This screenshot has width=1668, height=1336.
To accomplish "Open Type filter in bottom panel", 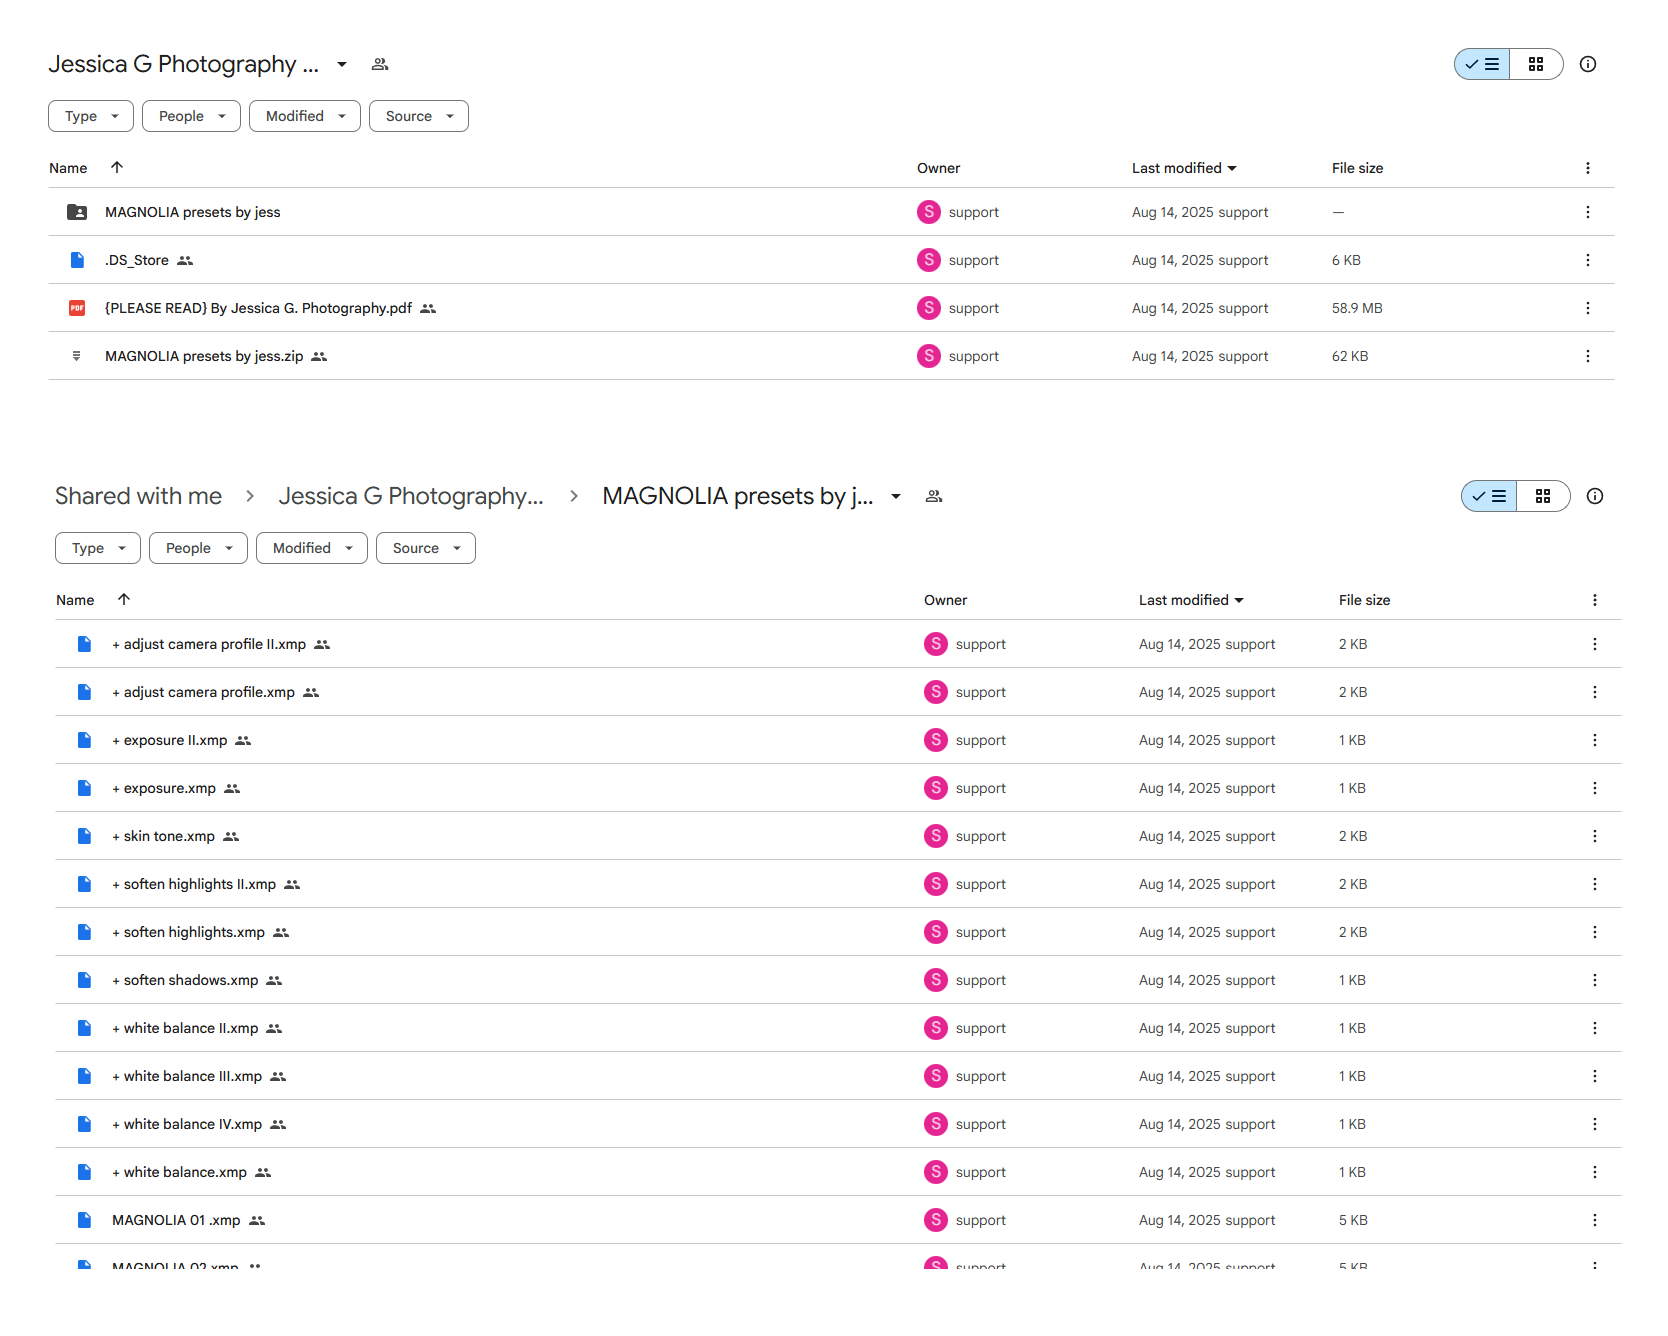I will pyautogui.click(x=98, y=548).
